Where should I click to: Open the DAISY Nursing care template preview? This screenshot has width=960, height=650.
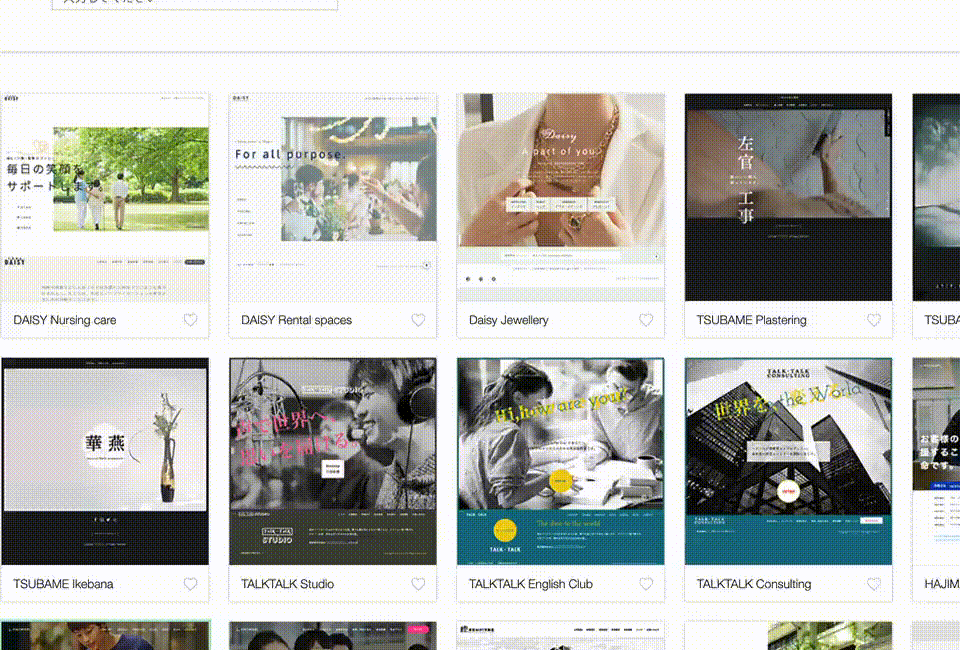105,197
